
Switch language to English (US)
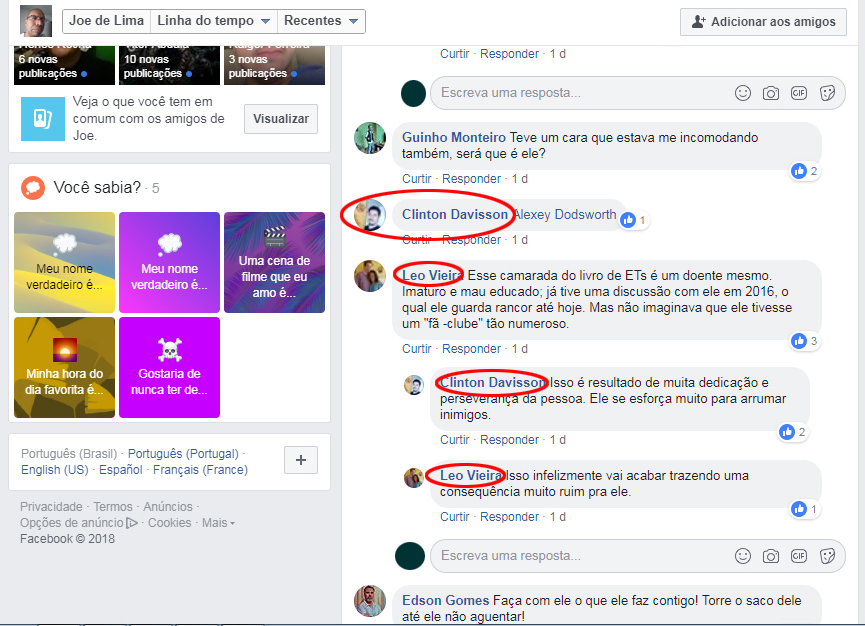click(x=55, y=469)
